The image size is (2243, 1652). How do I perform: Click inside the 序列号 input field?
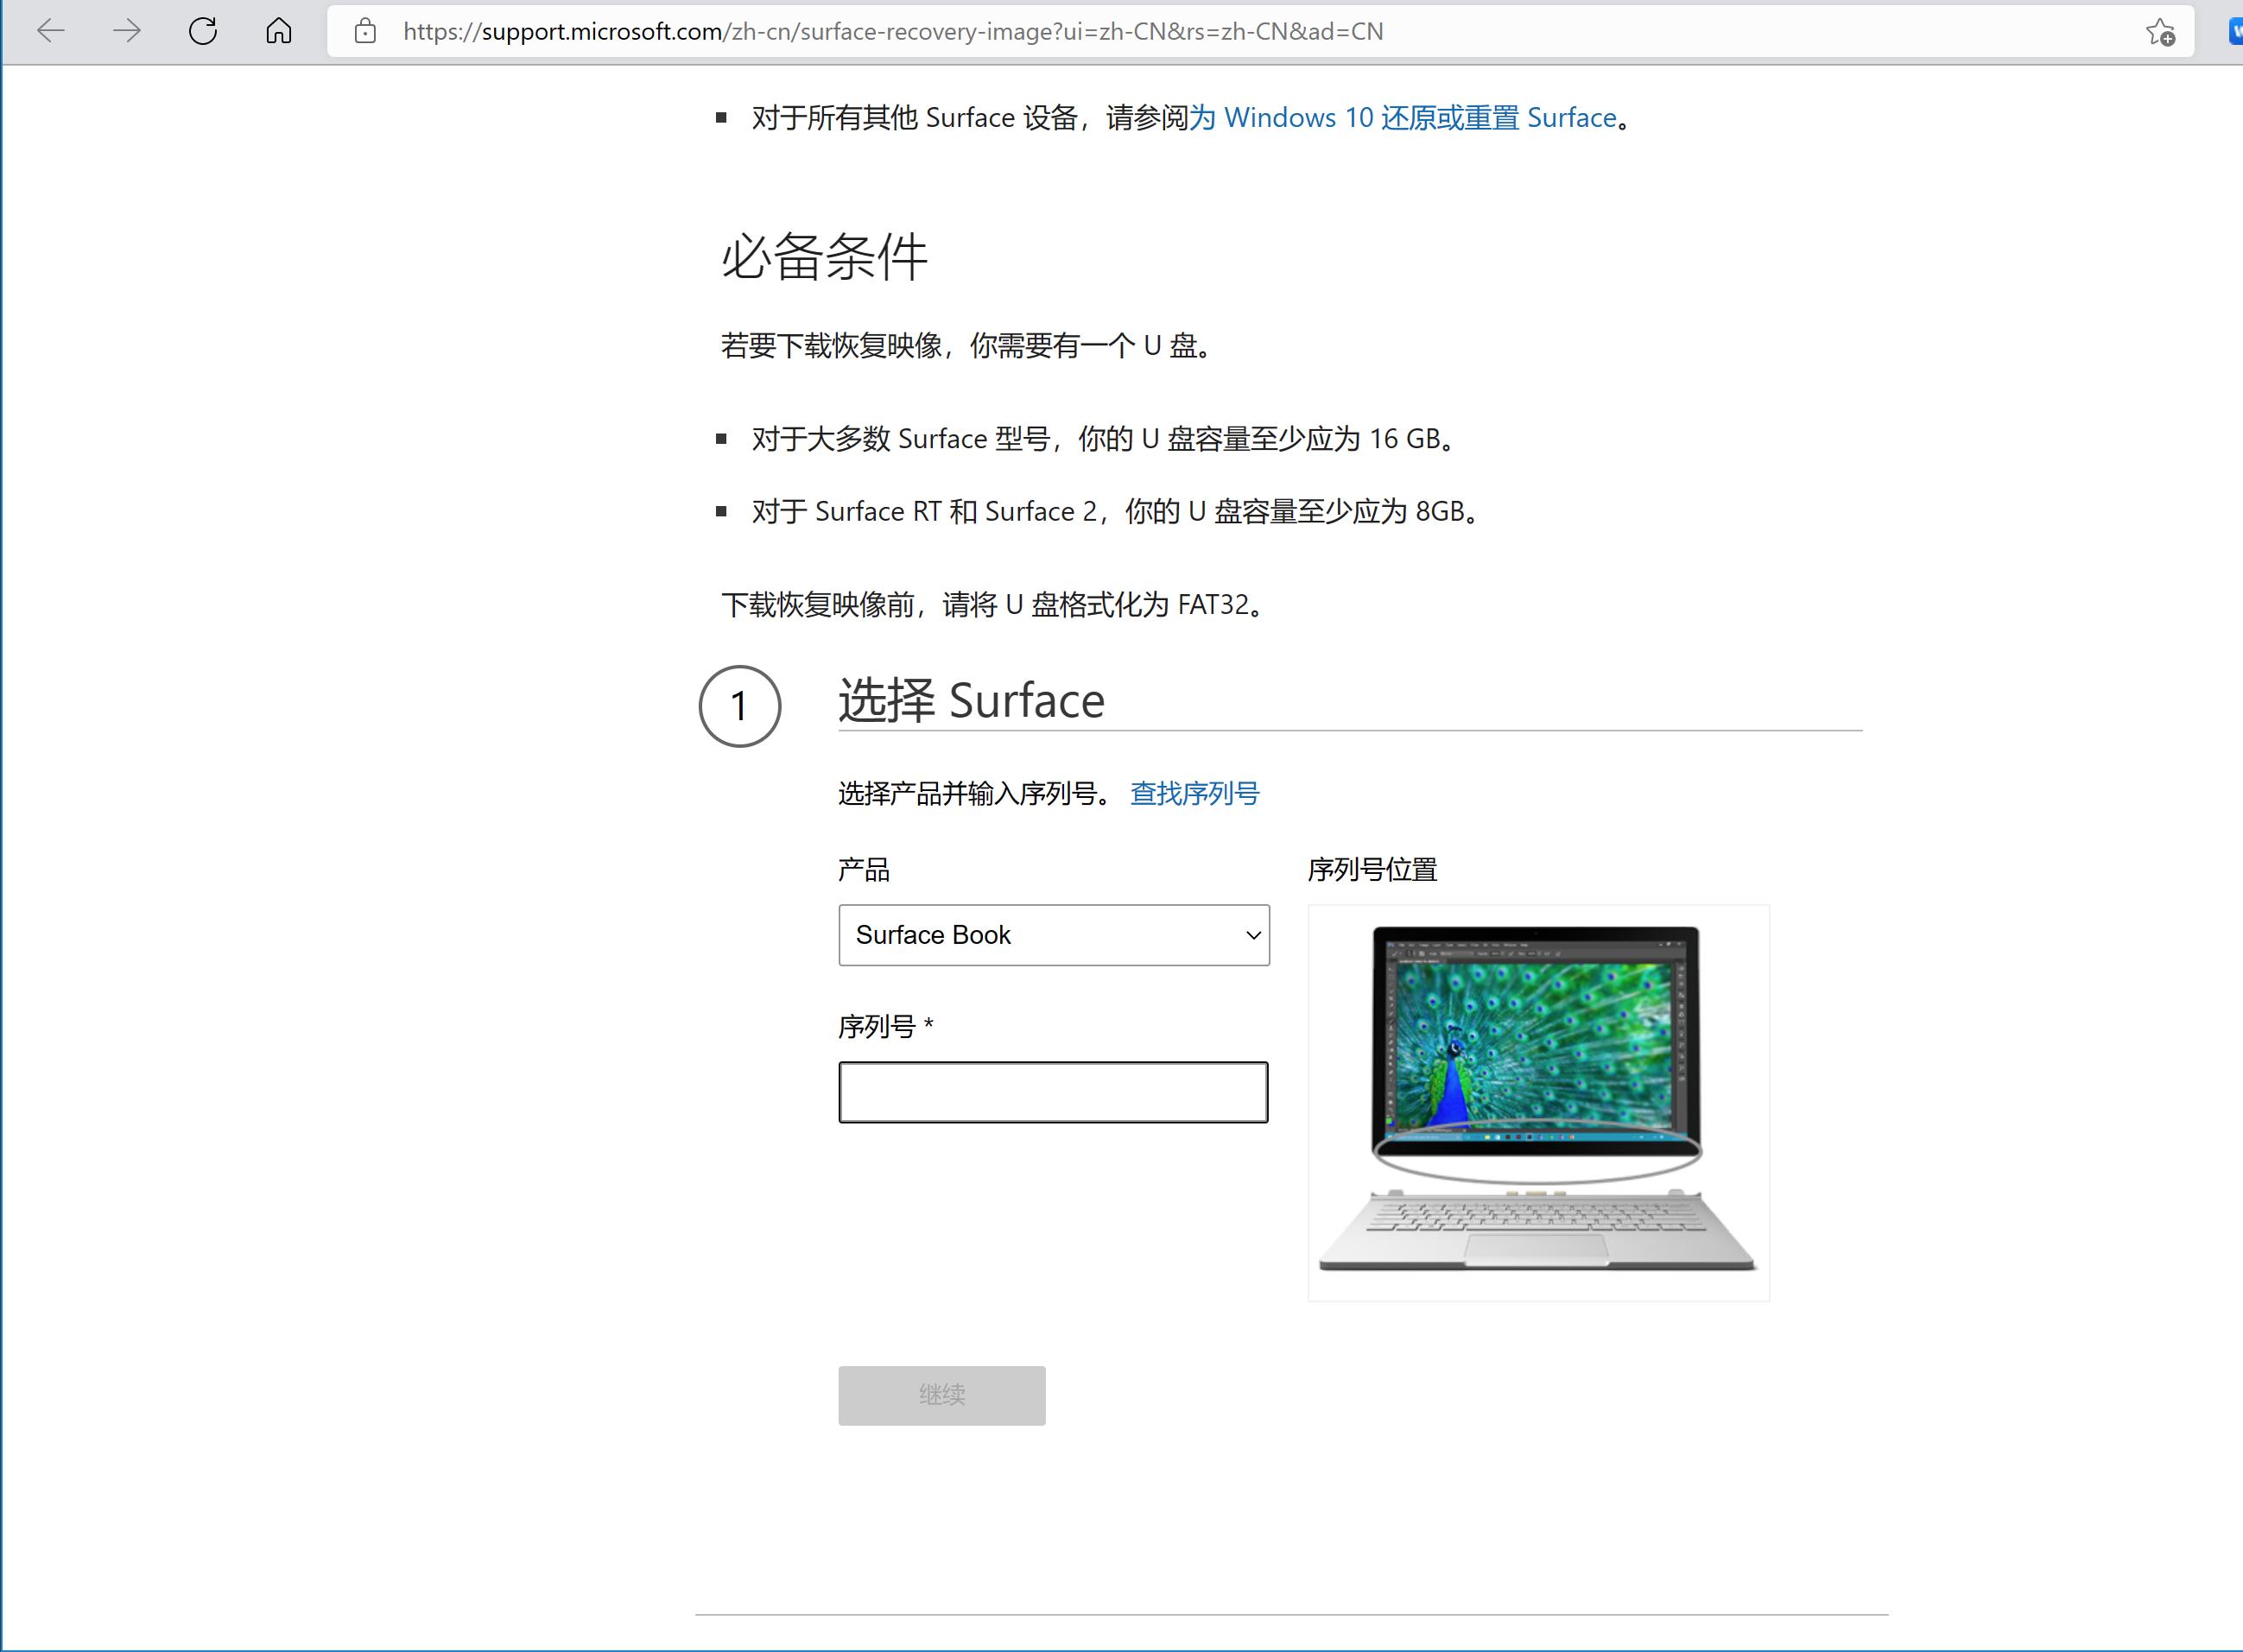tap(1052, 1091)
